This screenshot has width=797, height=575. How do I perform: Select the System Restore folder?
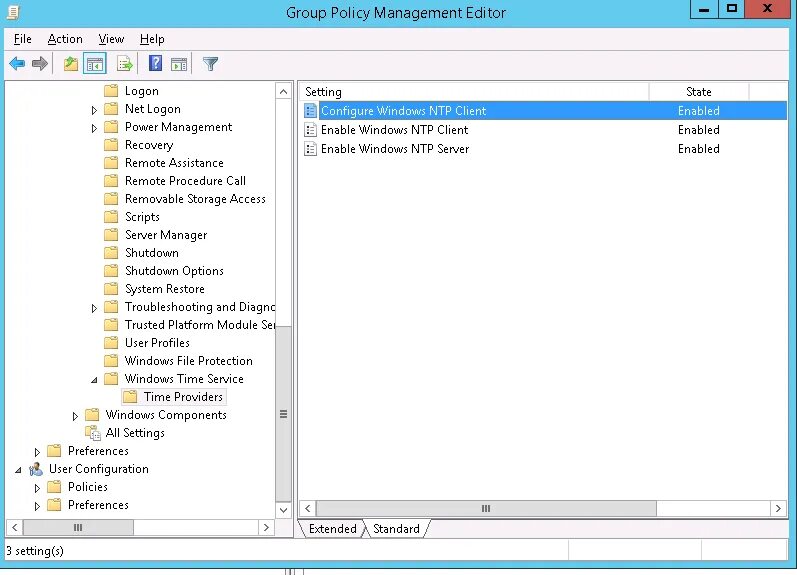click(x=165, y=289)
